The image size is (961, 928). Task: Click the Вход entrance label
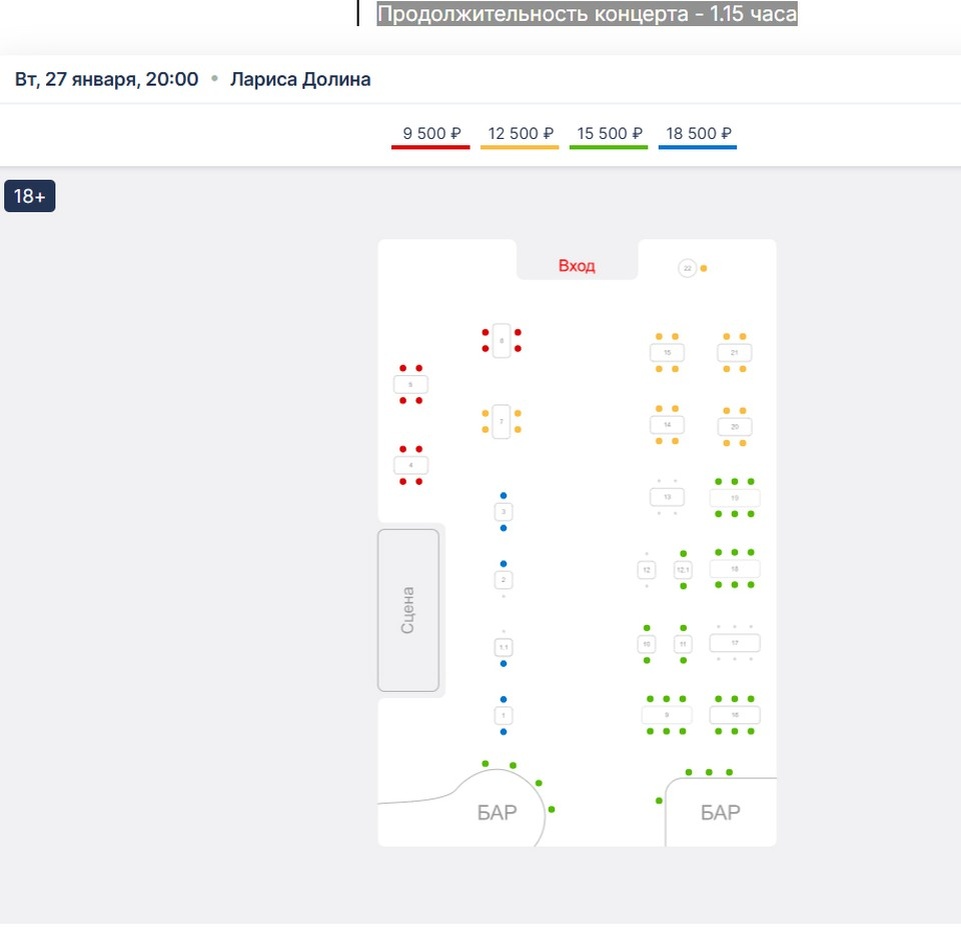tap(576, 266)
